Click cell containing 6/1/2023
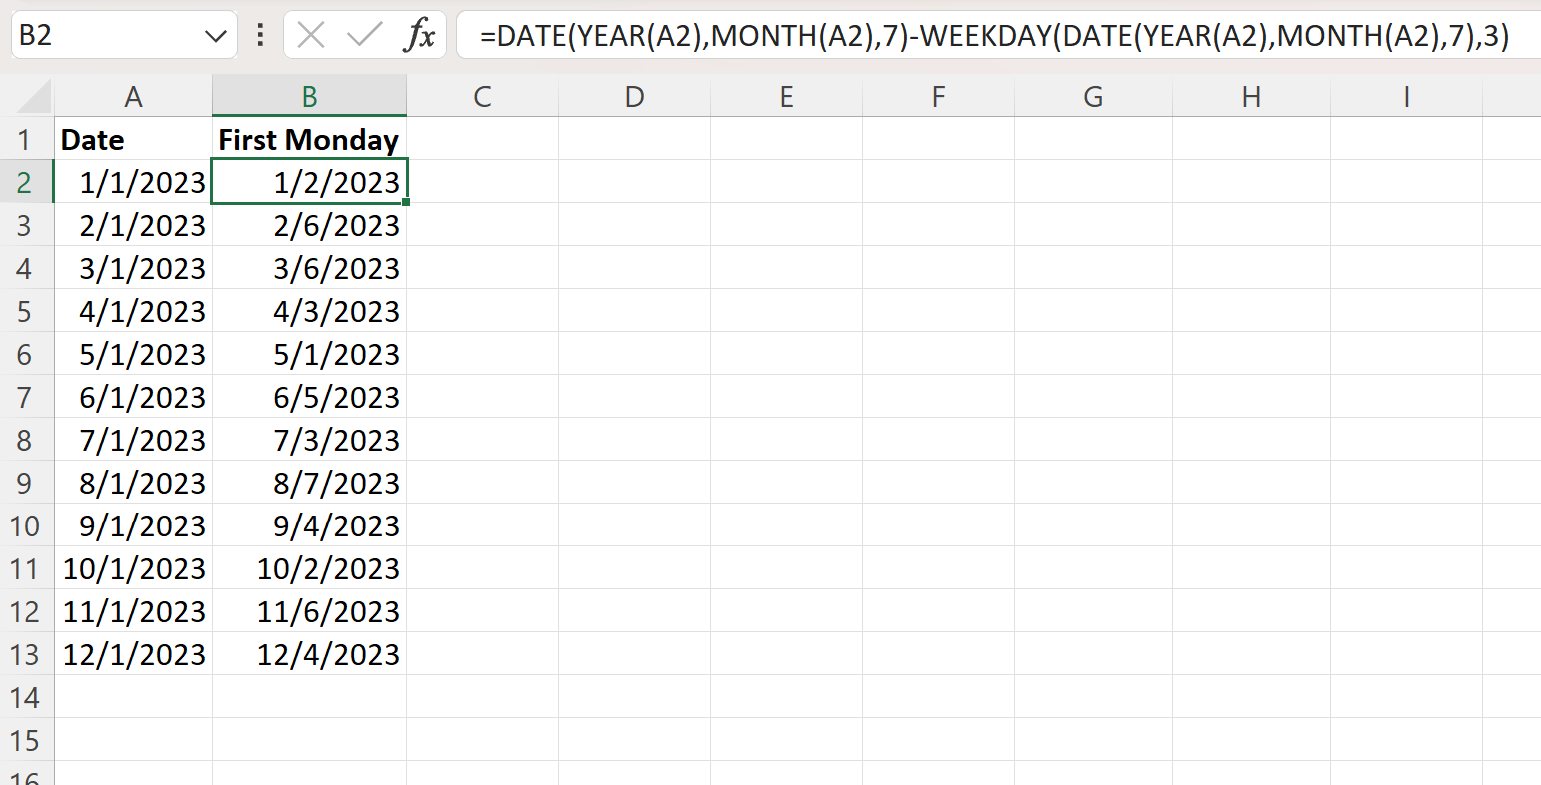This screenshot has width=1541, height=785. pos(133,397)
